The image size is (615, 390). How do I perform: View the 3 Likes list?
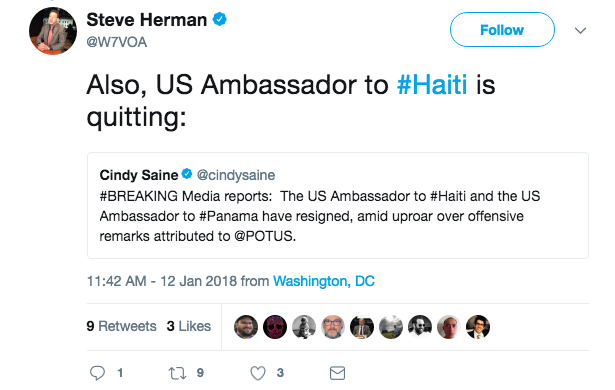tap(189, 326)
